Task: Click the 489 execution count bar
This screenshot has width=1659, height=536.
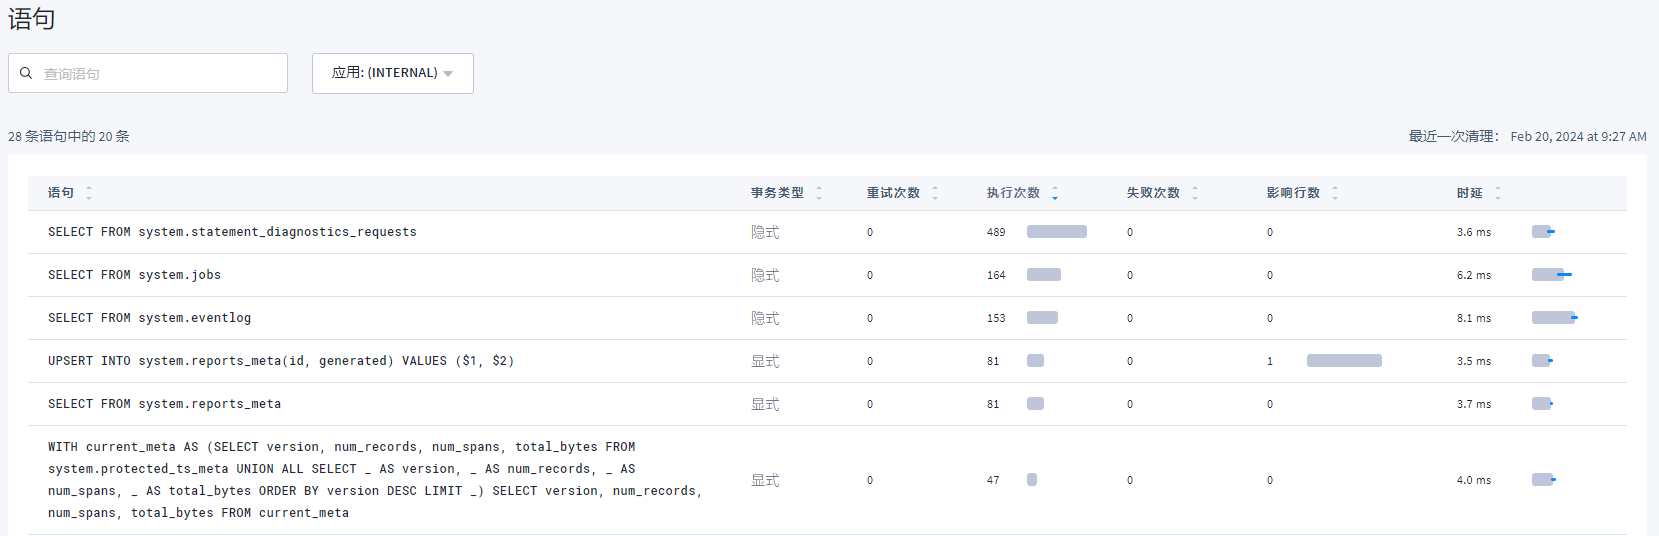Action: coord(1057,232)
